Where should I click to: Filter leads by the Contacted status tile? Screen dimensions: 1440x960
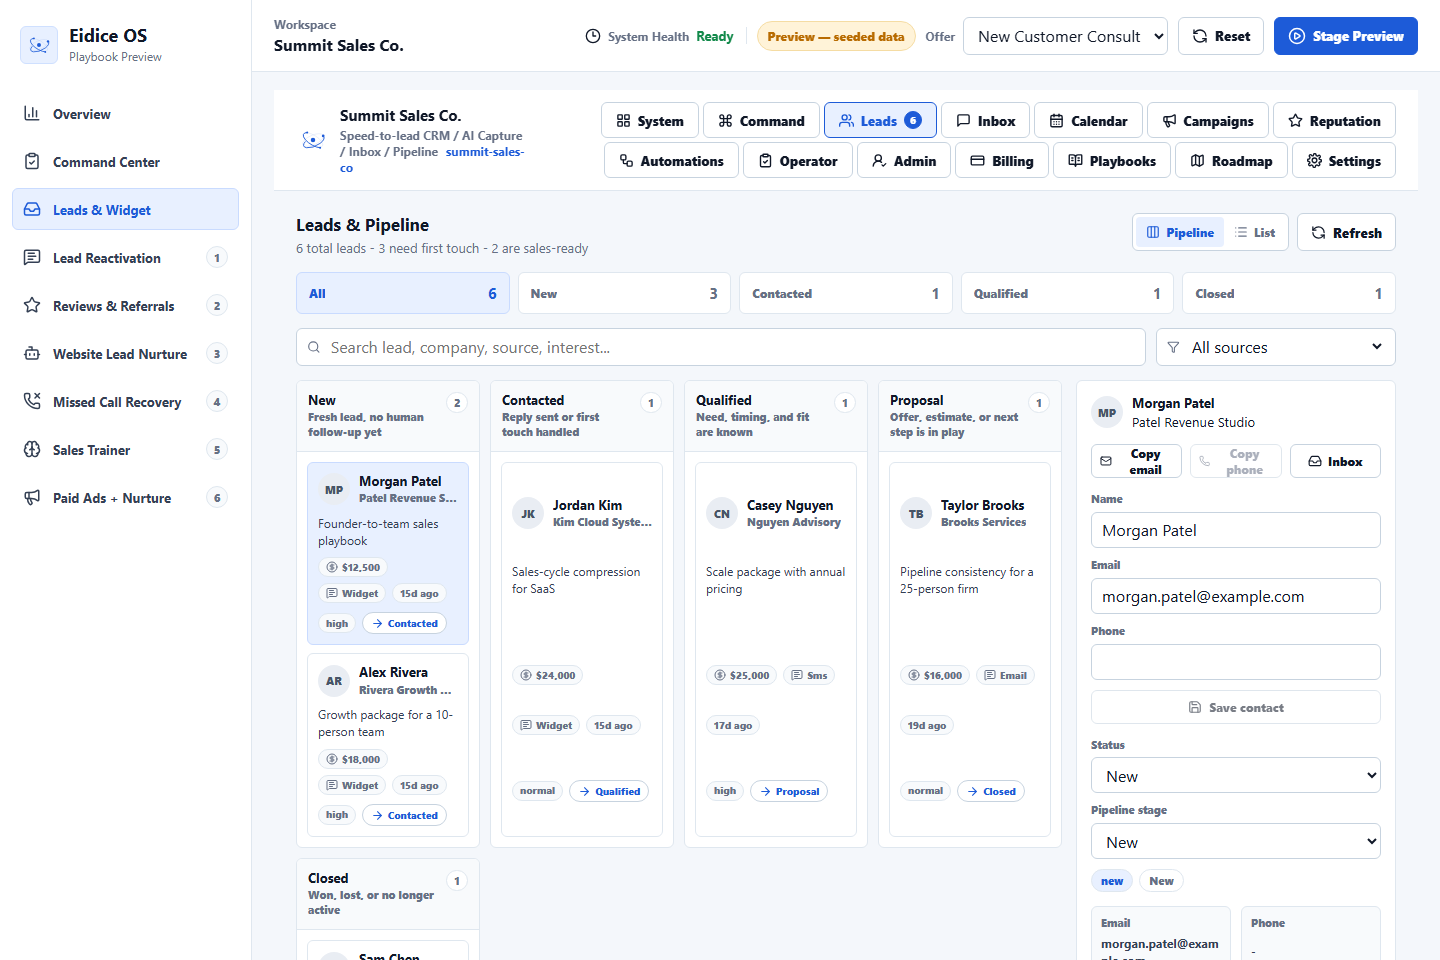click(x=846, y=293)
